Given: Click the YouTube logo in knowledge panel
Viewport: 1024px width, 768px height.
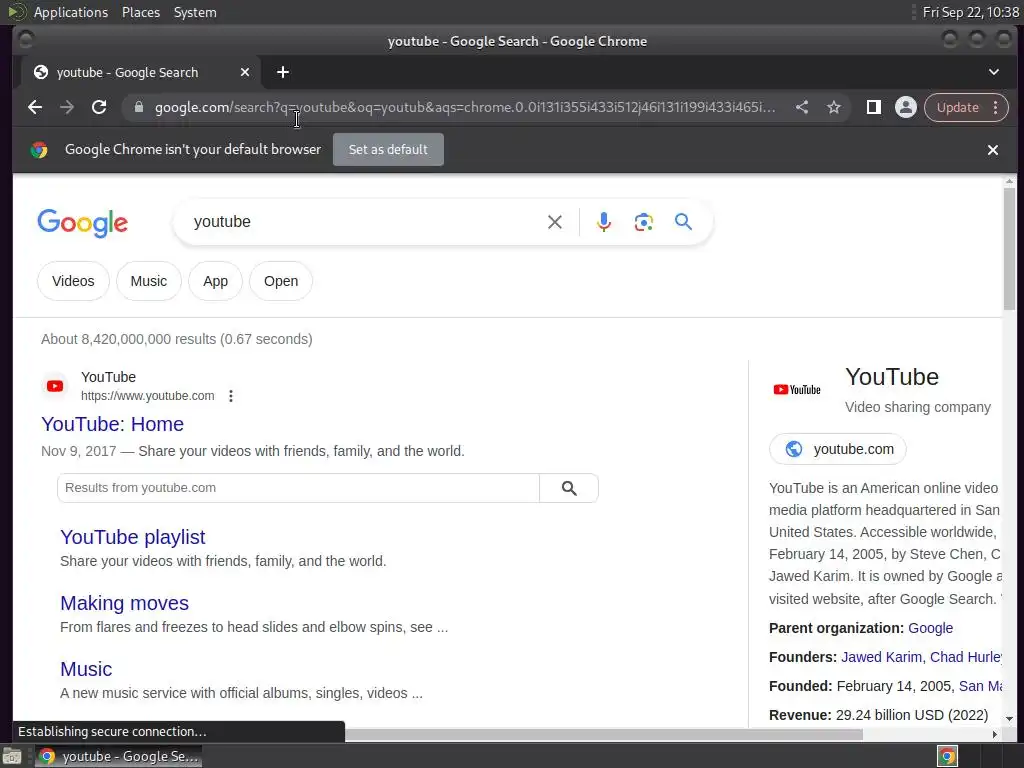Looking at the screenshot, I should 797,390.
